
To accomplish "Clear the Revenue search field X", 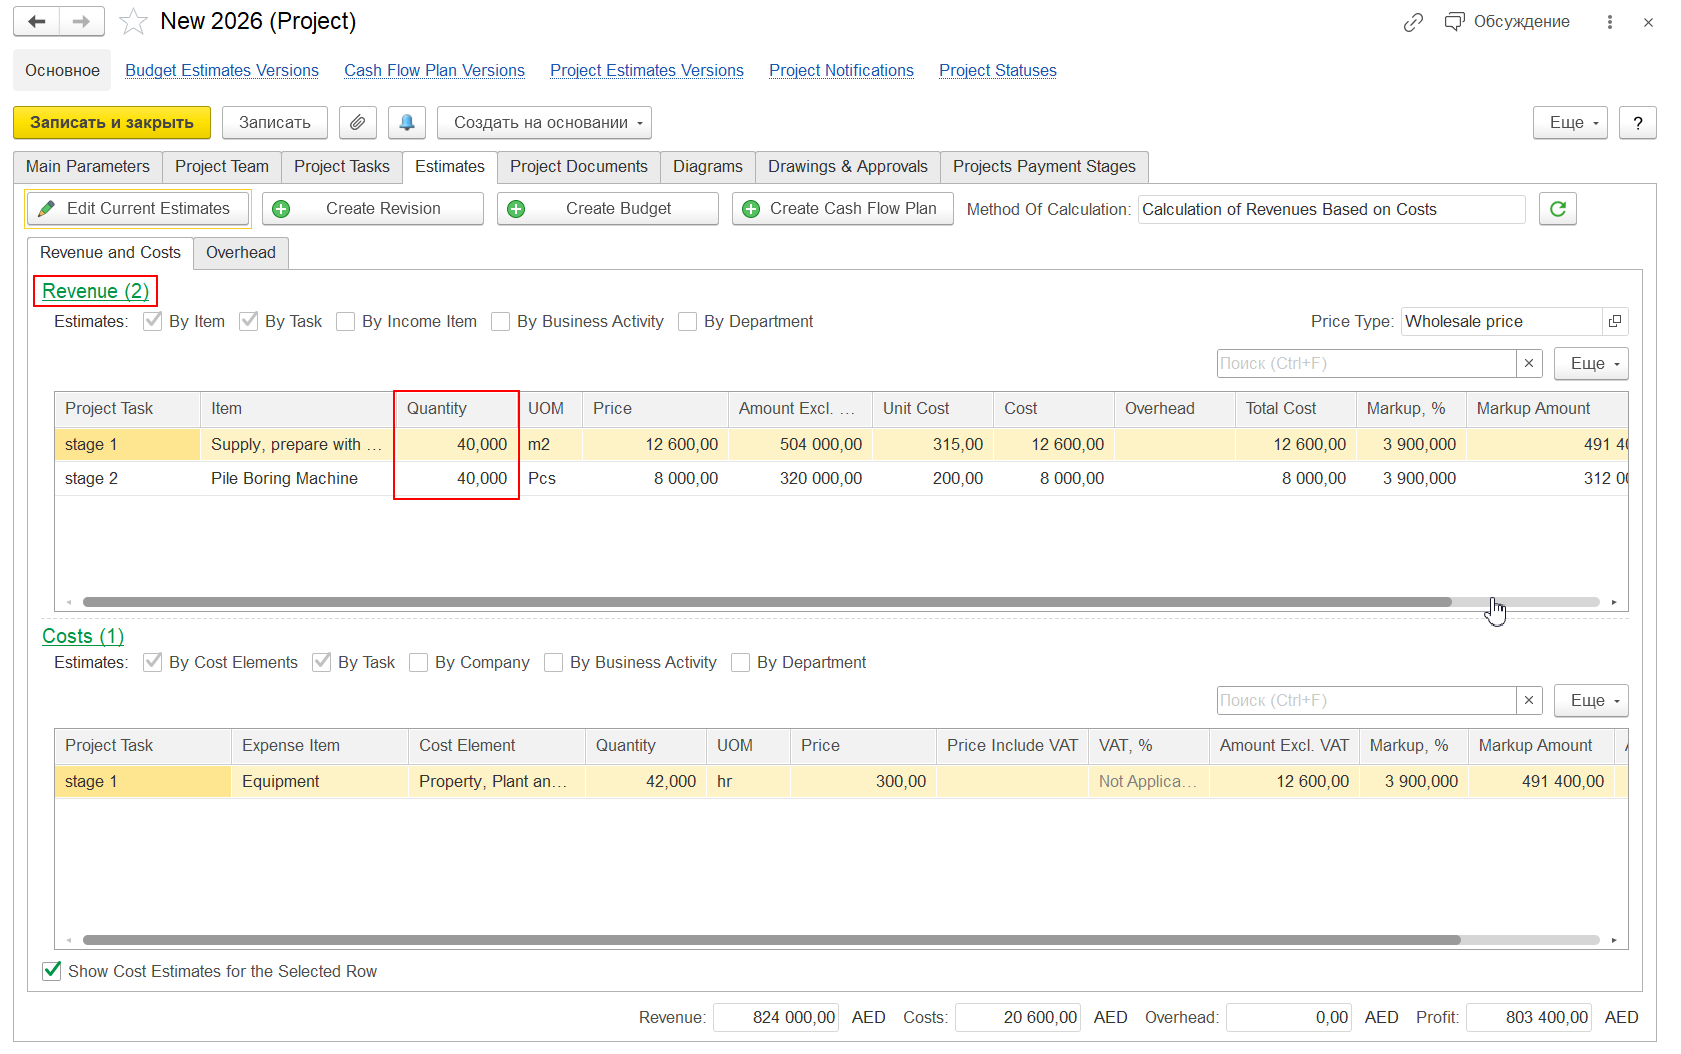I will coord(1528,363).
